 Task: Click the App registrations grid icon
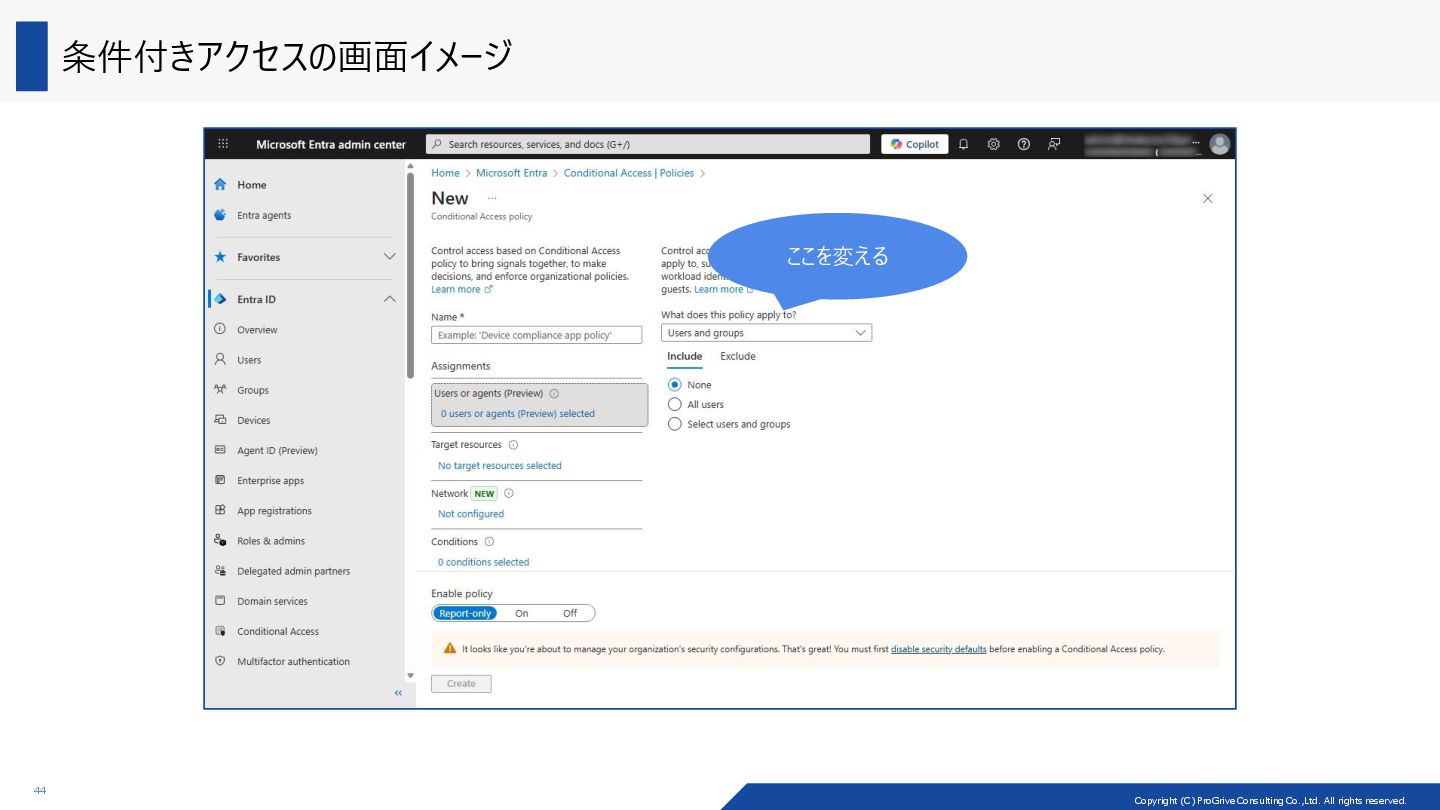pyautogui.click(x=220, y=510)
